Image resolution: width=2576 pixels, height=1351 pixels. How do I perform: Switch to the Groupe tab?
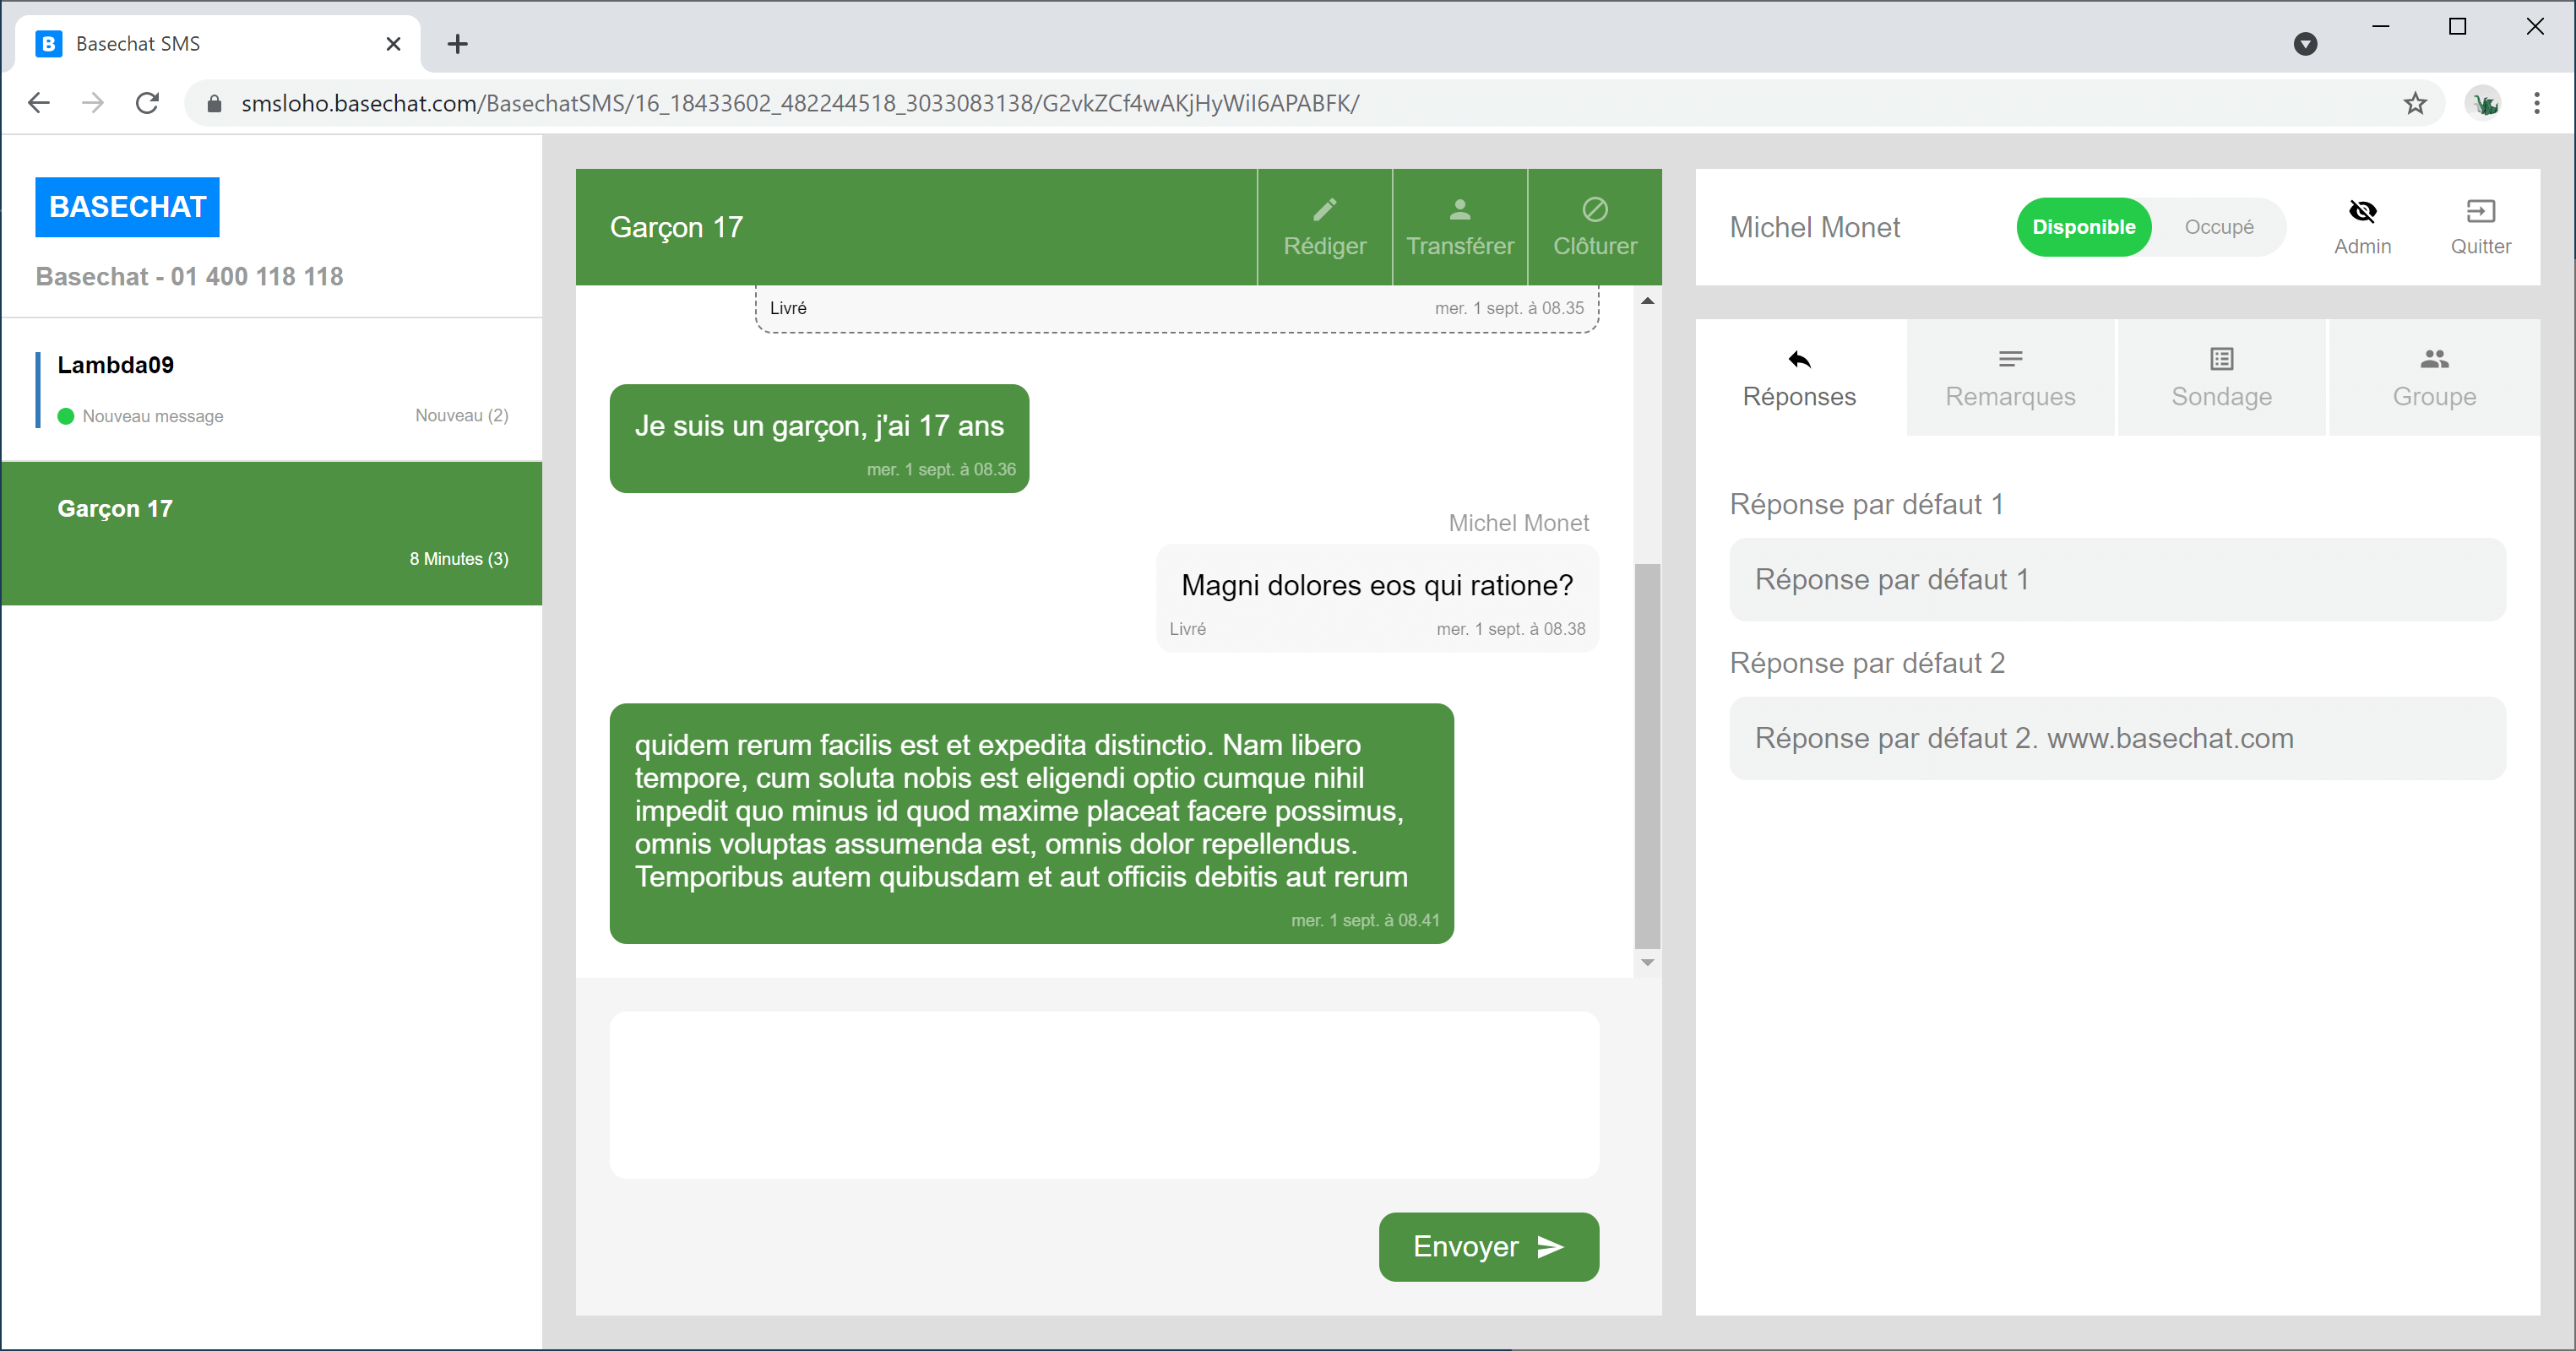[2433, 378]
